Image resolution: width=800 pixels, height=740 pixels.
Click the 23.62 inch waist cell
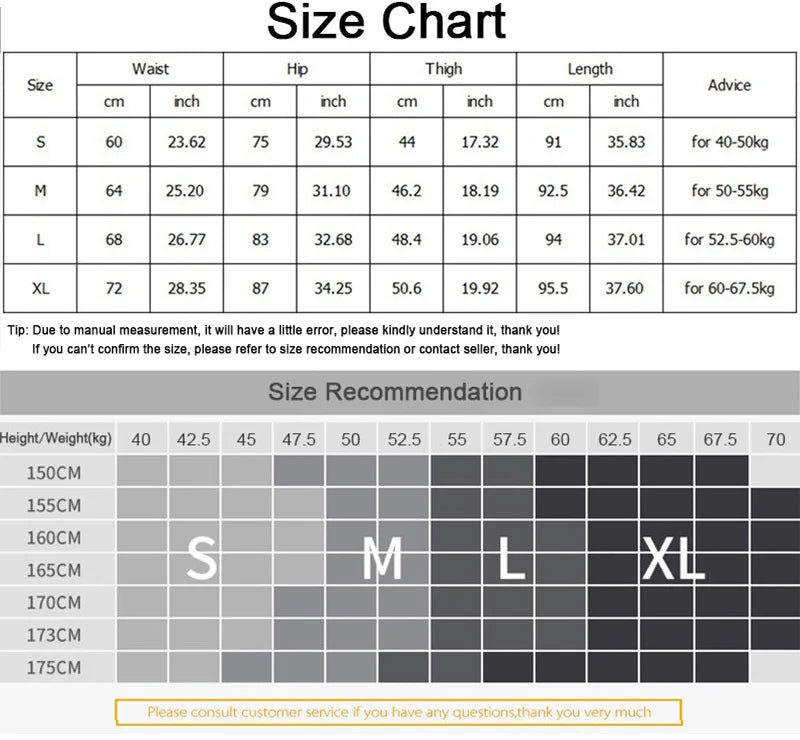186,142
